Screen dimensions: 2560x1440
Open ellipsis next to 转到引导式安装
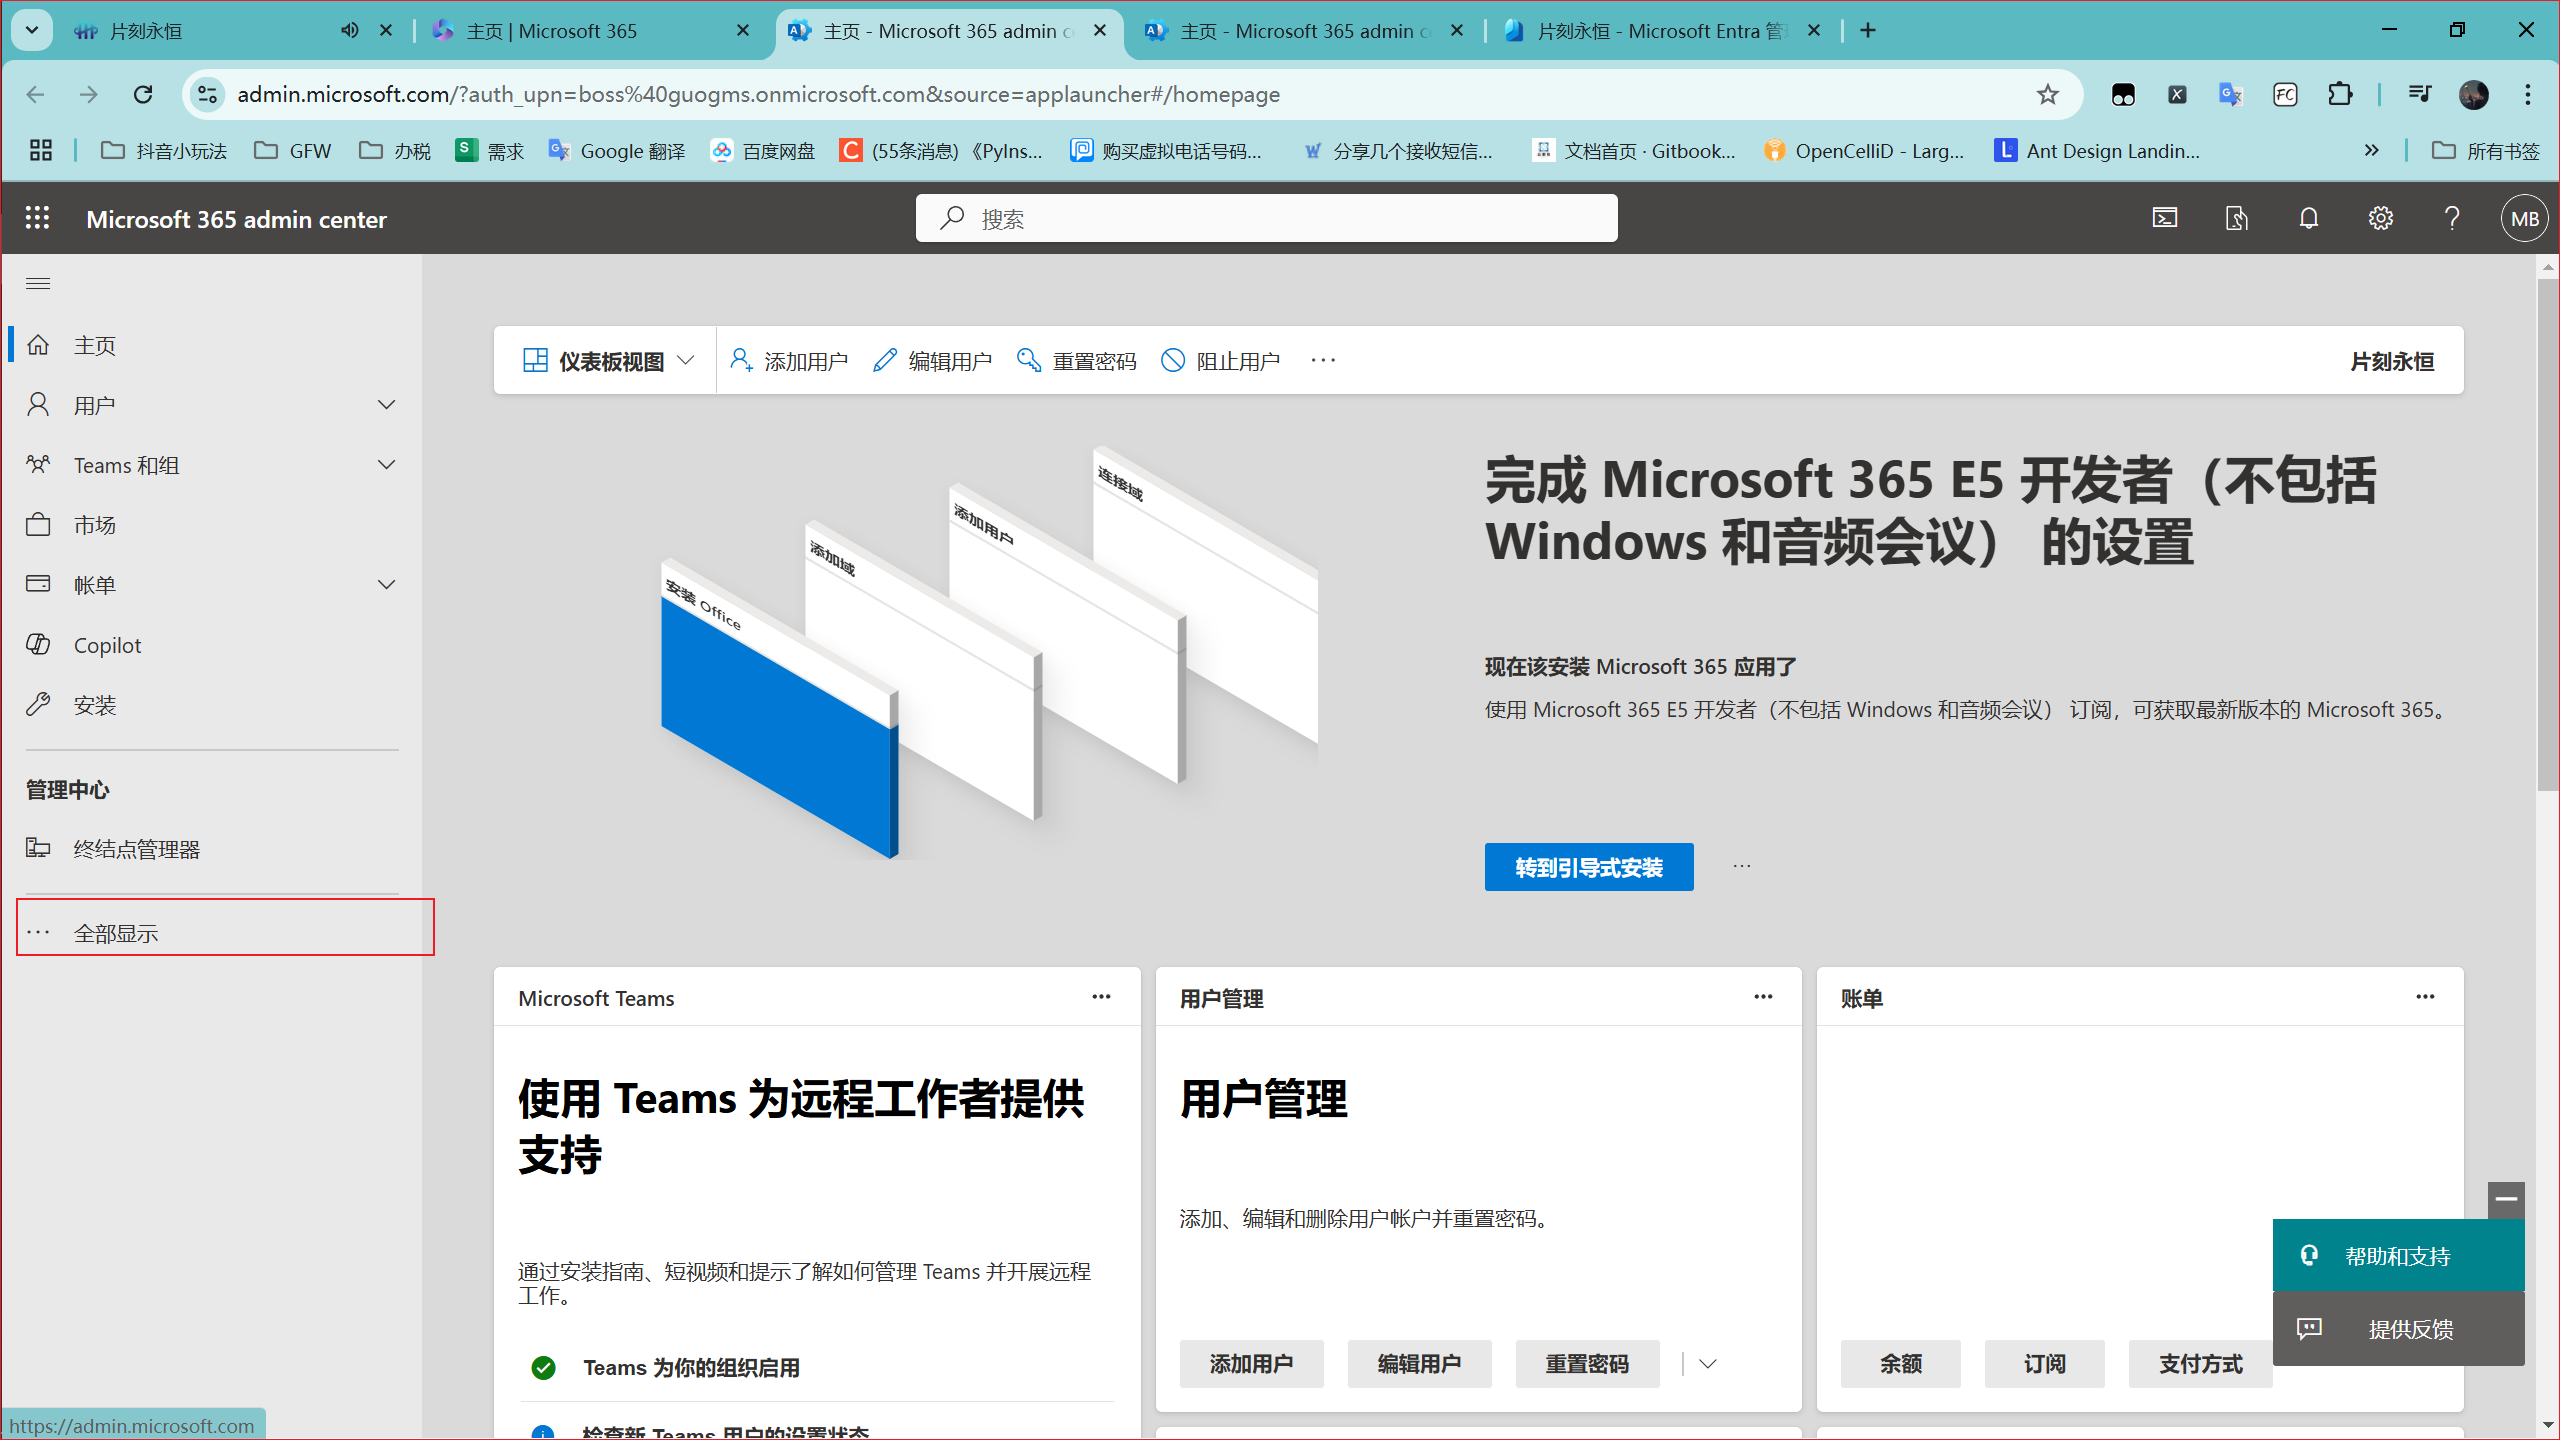pyautogui.click(x=1742, y=866)
